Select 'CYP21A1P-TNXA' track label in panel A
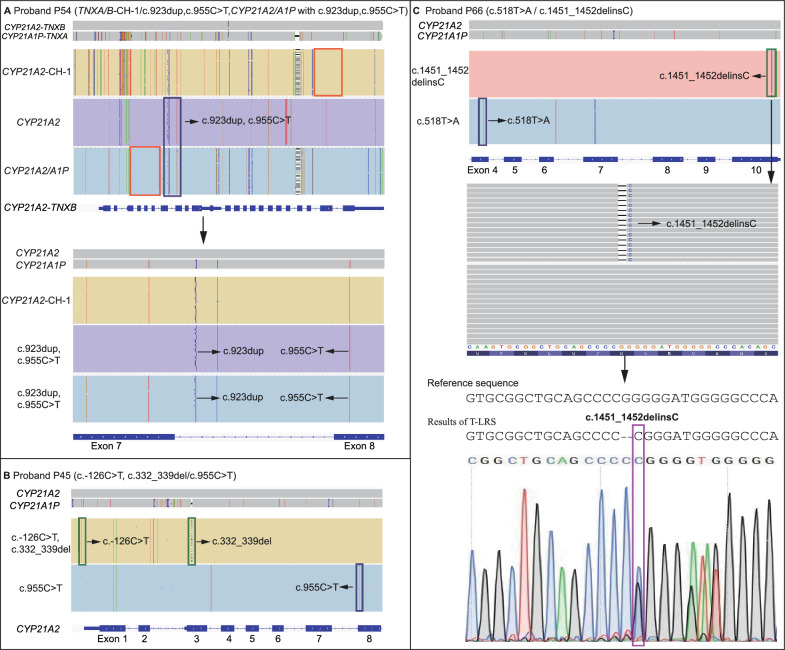The image size is (785, 650). 35,37
